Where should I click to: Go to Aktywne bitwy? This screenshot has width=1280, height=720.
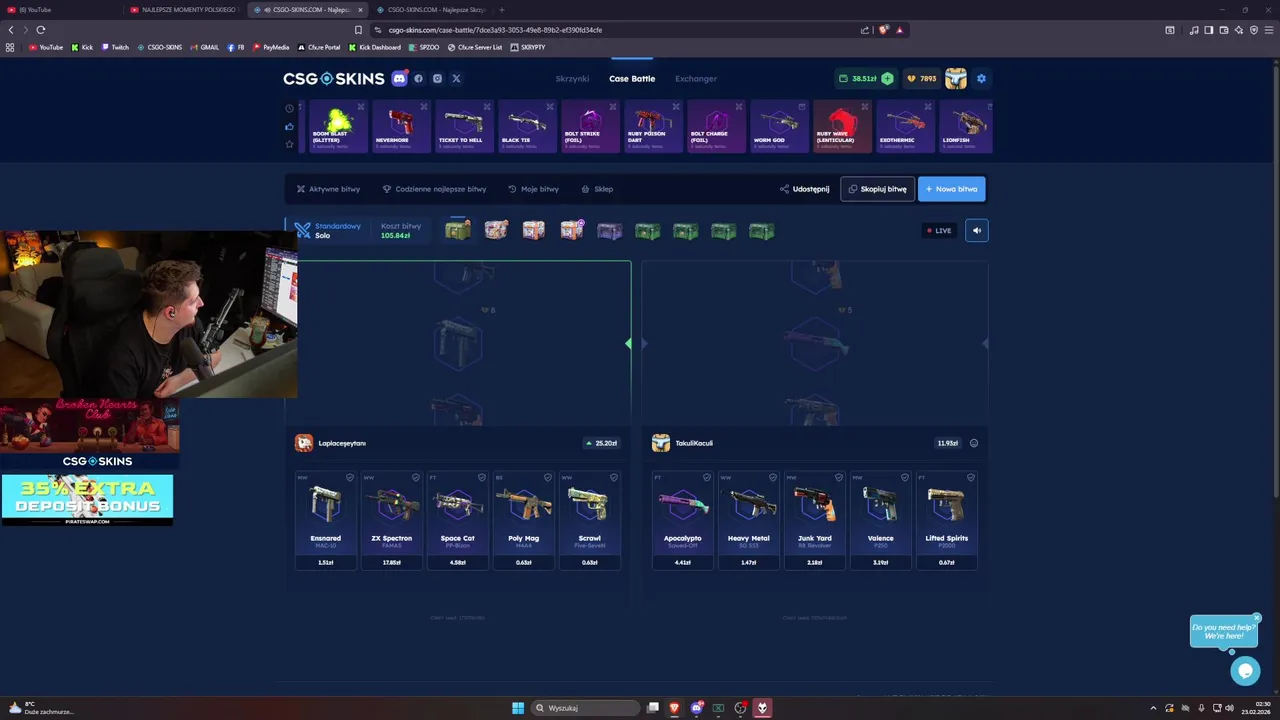pyautogui.click(x=328, y=189)
